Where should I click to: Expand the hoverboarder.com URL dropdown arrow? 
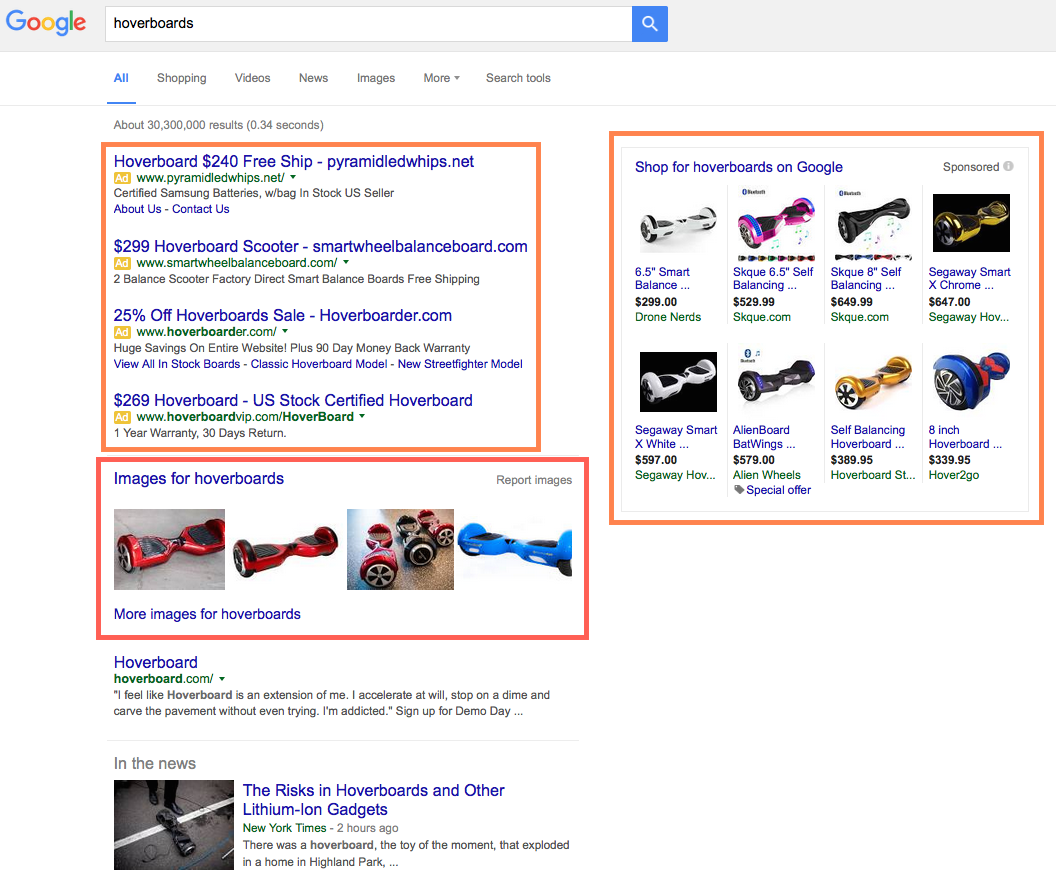pos(285,331)
